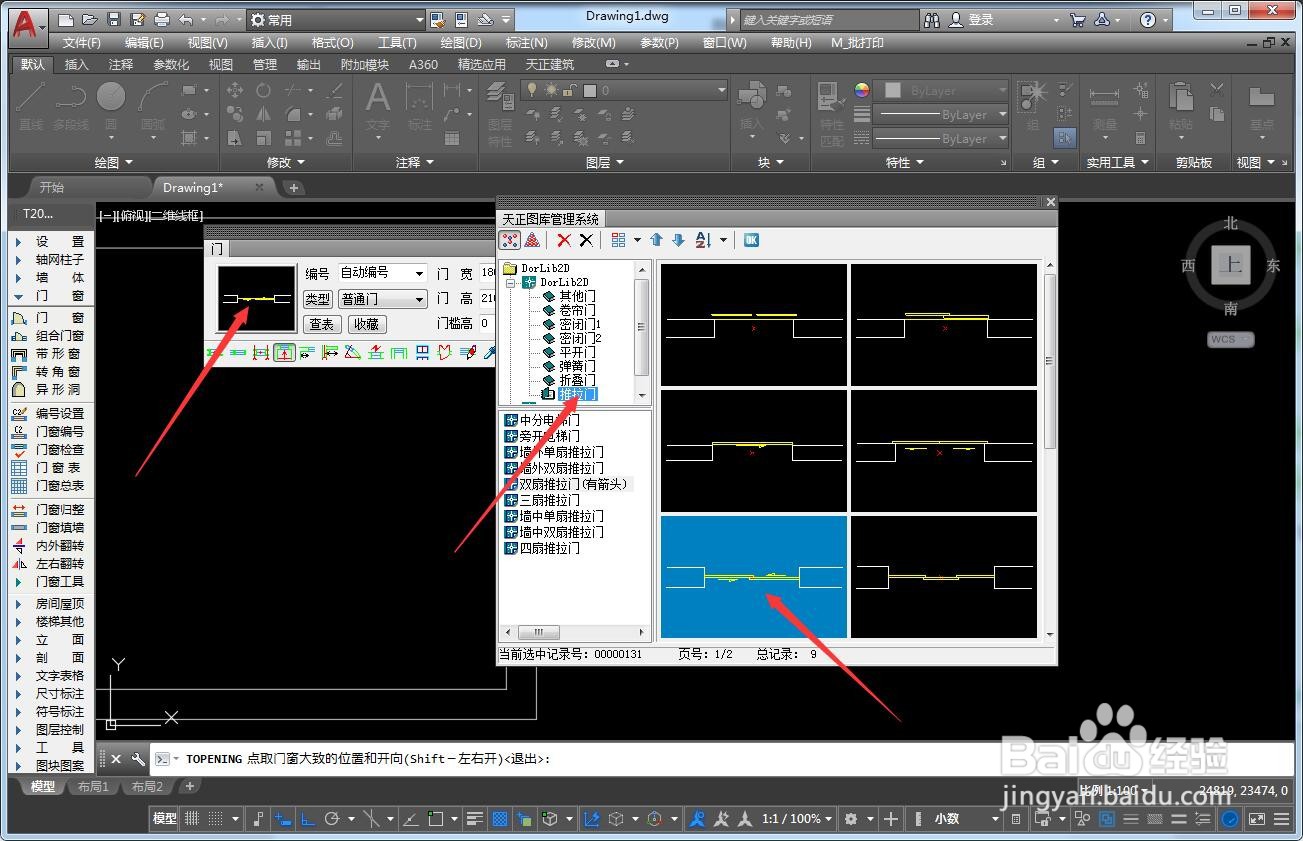1303x841 pixels.
Task: Expand the 绘图 panel dropdown
Action: click(x=113, y=162)
